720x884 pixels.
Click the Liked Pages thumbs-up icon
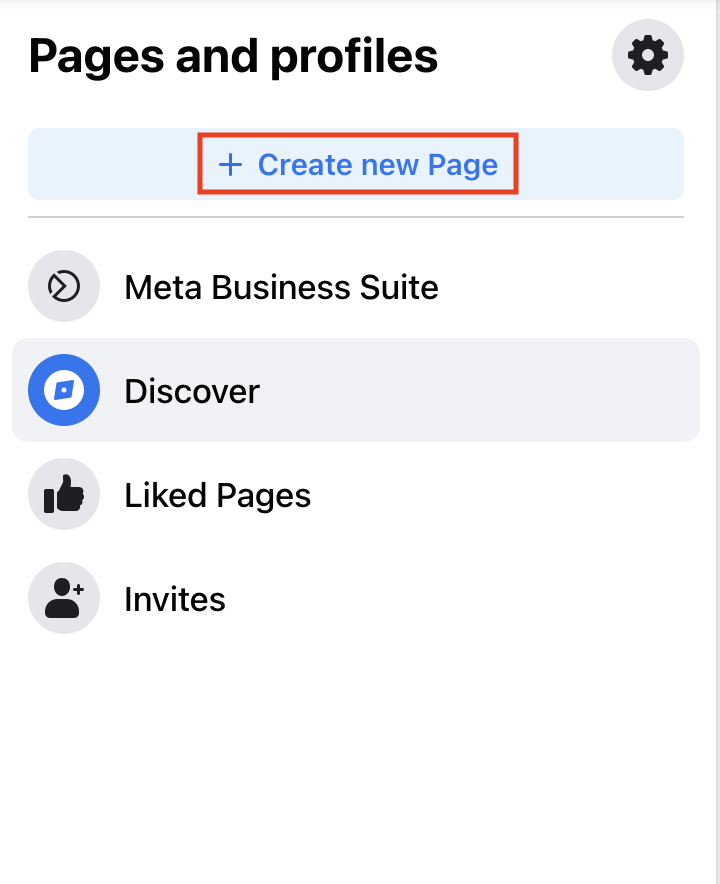click(64, 494)
